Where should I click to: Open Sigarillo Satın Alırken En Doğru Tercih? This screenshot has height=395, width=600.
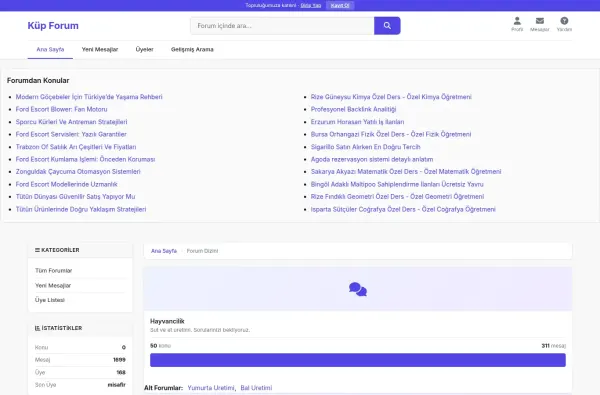click(x=365, y=147)
